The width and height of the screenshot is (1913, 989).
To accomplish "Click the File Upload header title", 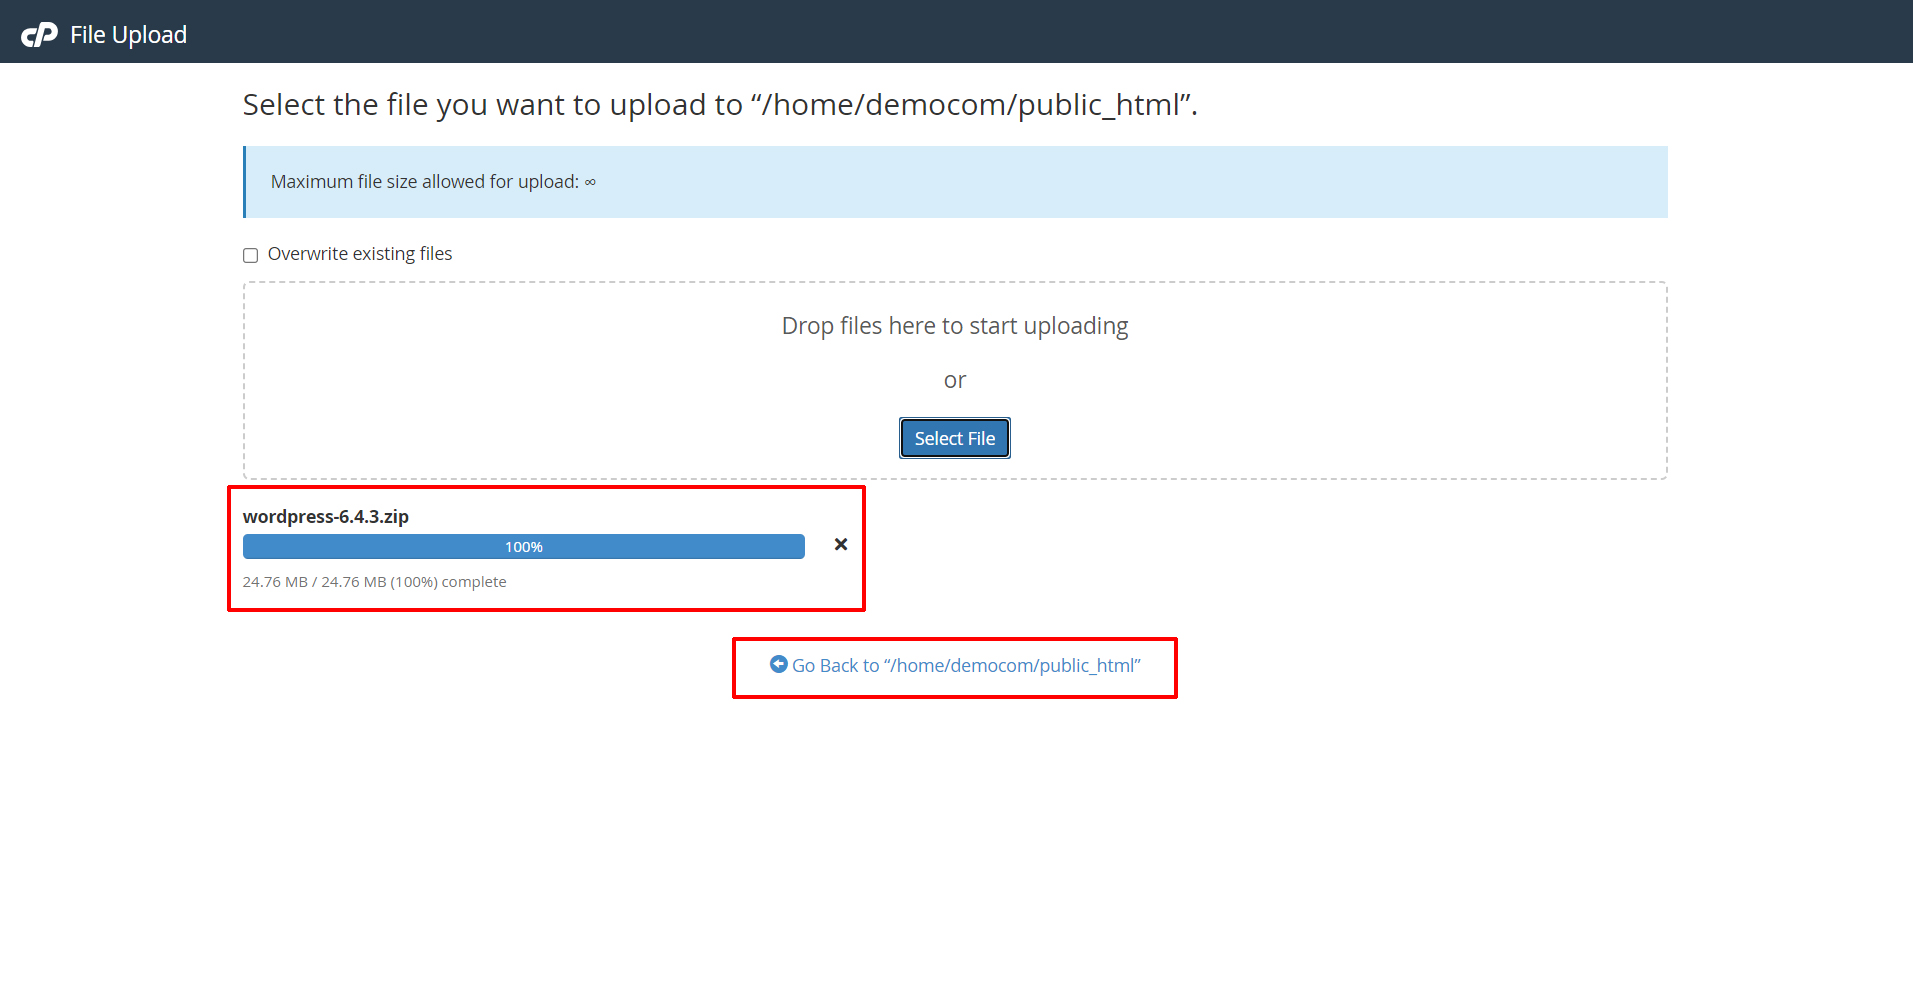I will (128, 35).
